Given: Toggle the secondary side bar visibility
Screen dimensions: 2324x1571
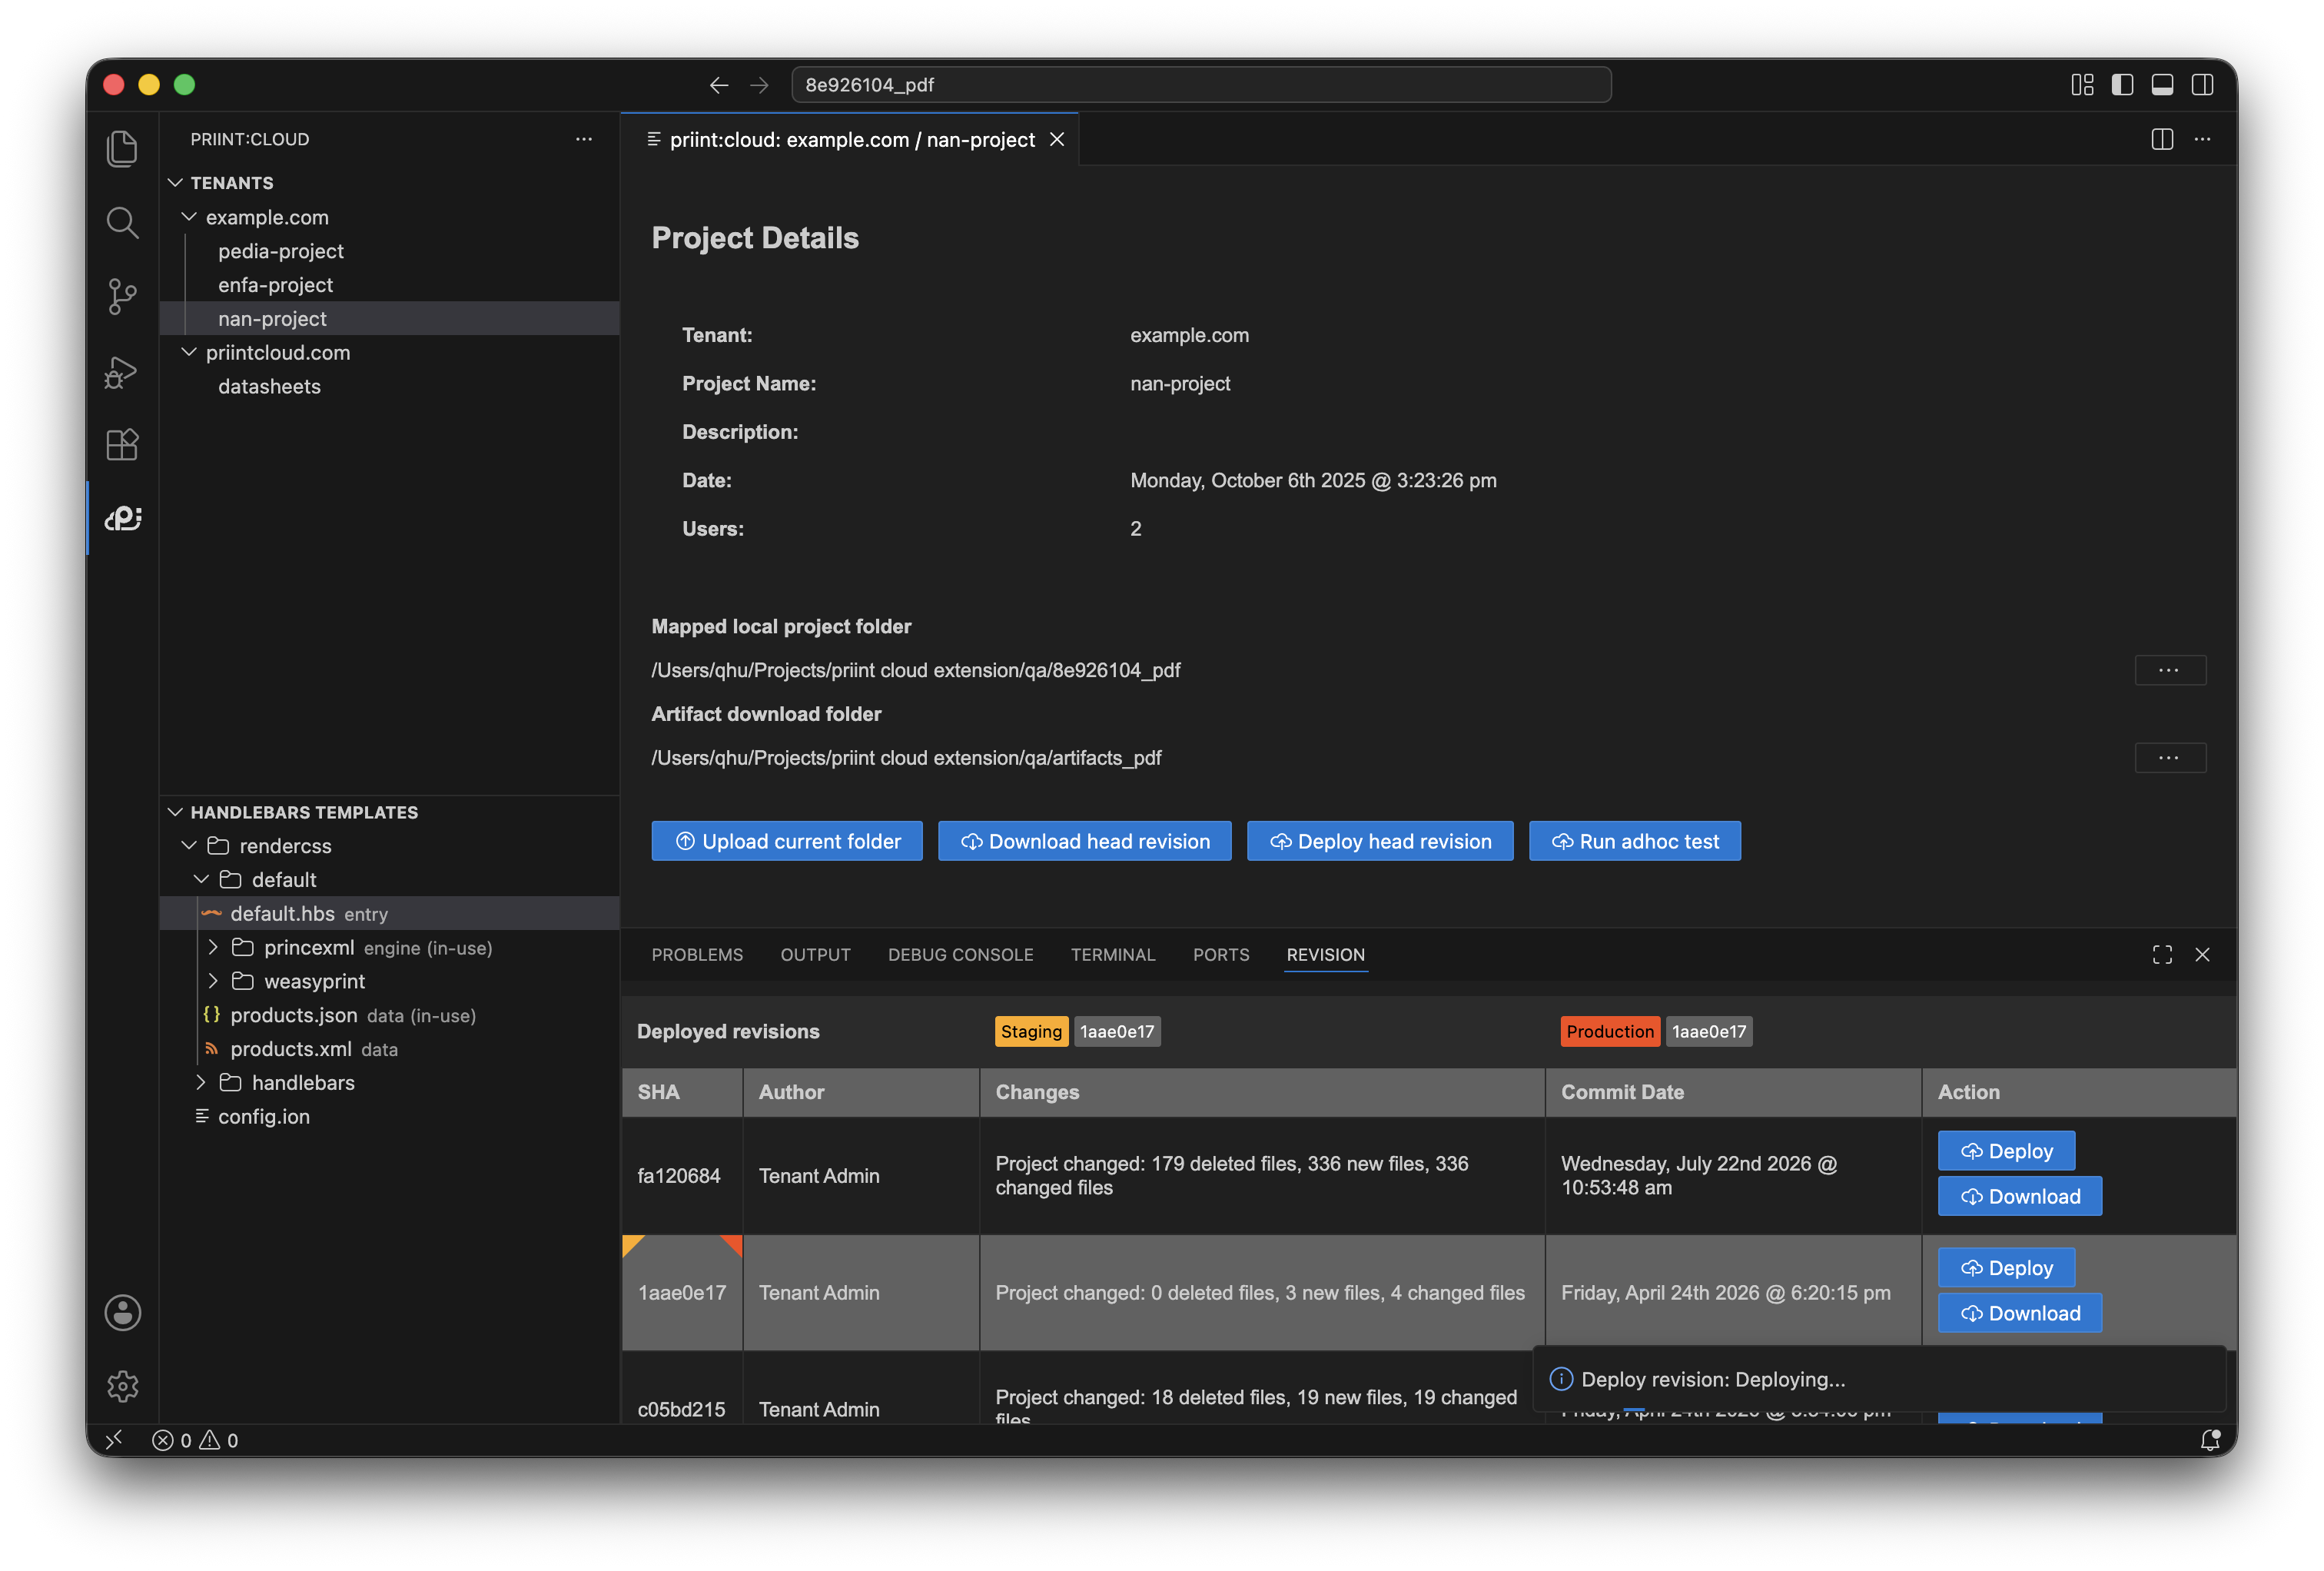Looking at the screenshot, I should click(x=2202, y=85).
